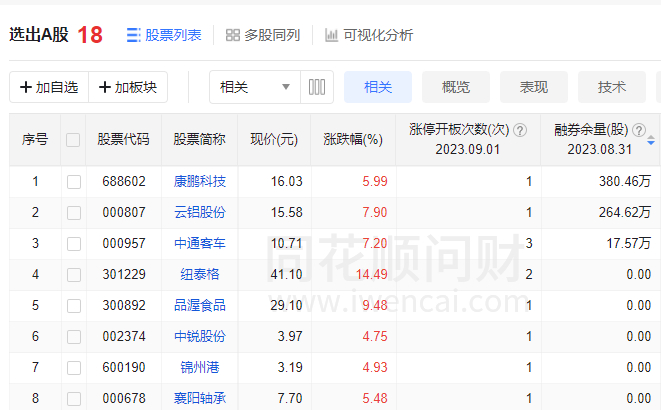Image resolution: width=661 pixels, height=410 pixels.
Task: Open the 锦州港 stock link
Action: pos(200,367)
